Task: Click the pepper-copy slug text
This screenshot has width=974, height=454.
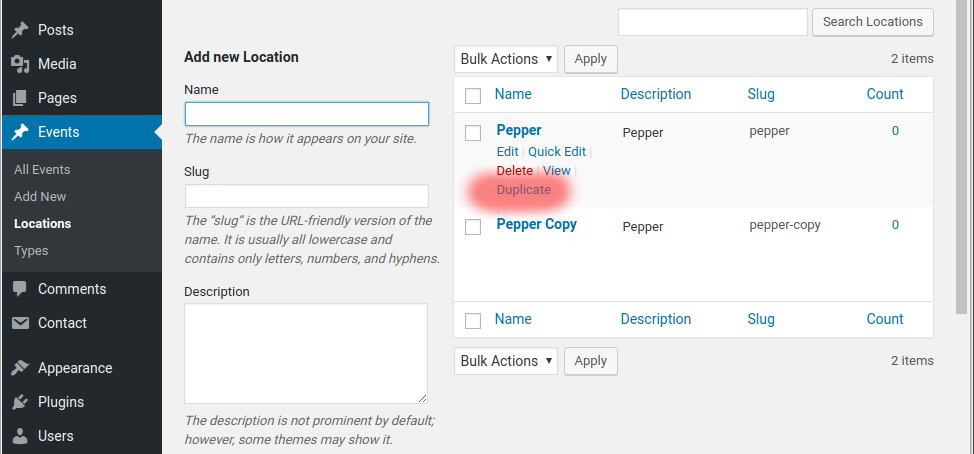Action: pos(785,225)
